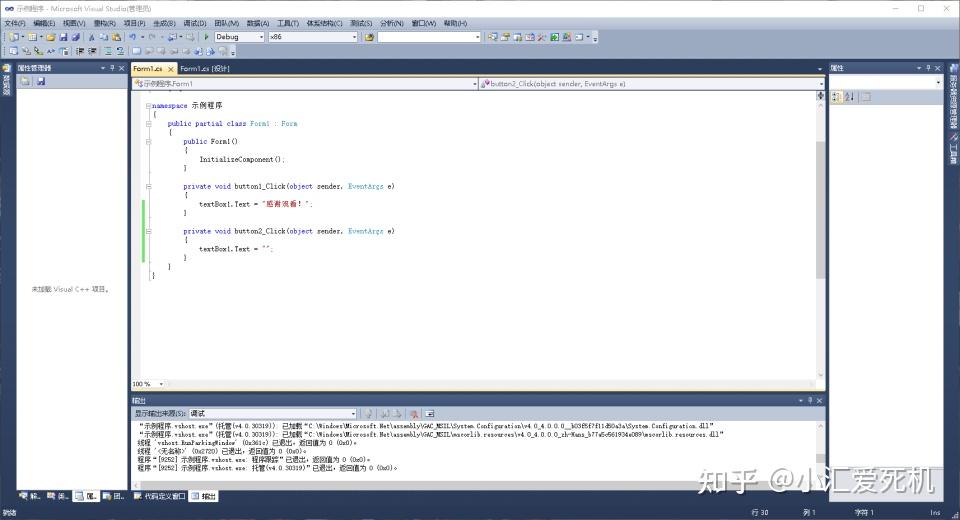Screen dimensions: 960x520
Task: Click the Cut scissors icon
Action: 92,37
